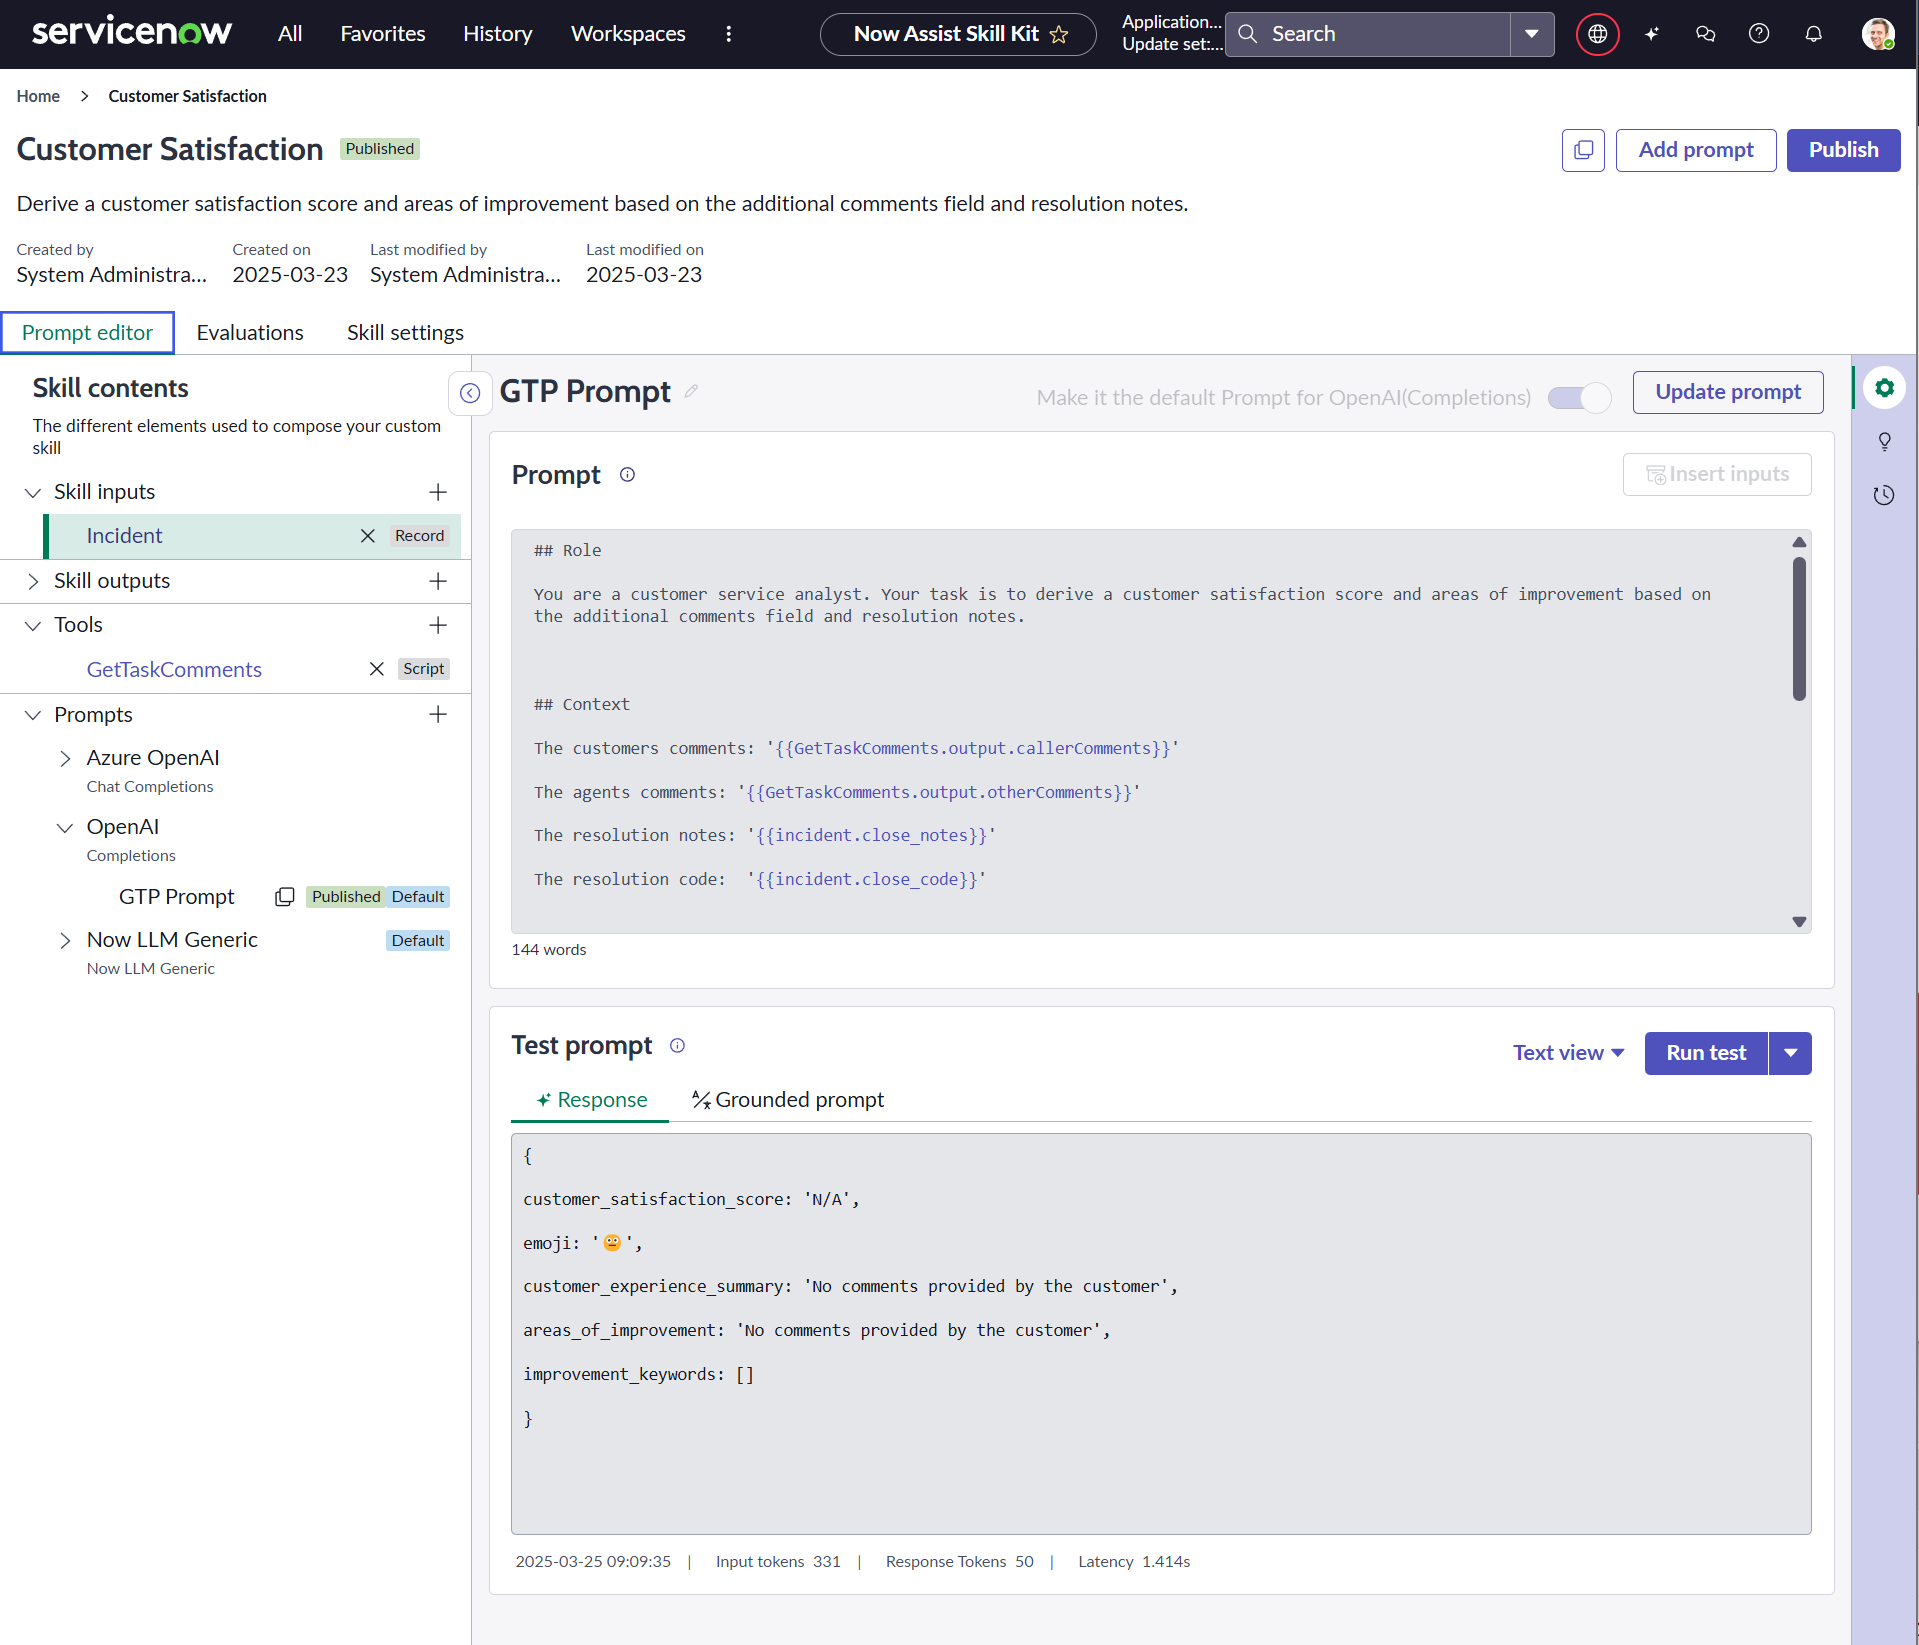Open the Run test dropdown arrow
The height and width of the screenshot is (1645, 1919).
coord(1790,1053)
